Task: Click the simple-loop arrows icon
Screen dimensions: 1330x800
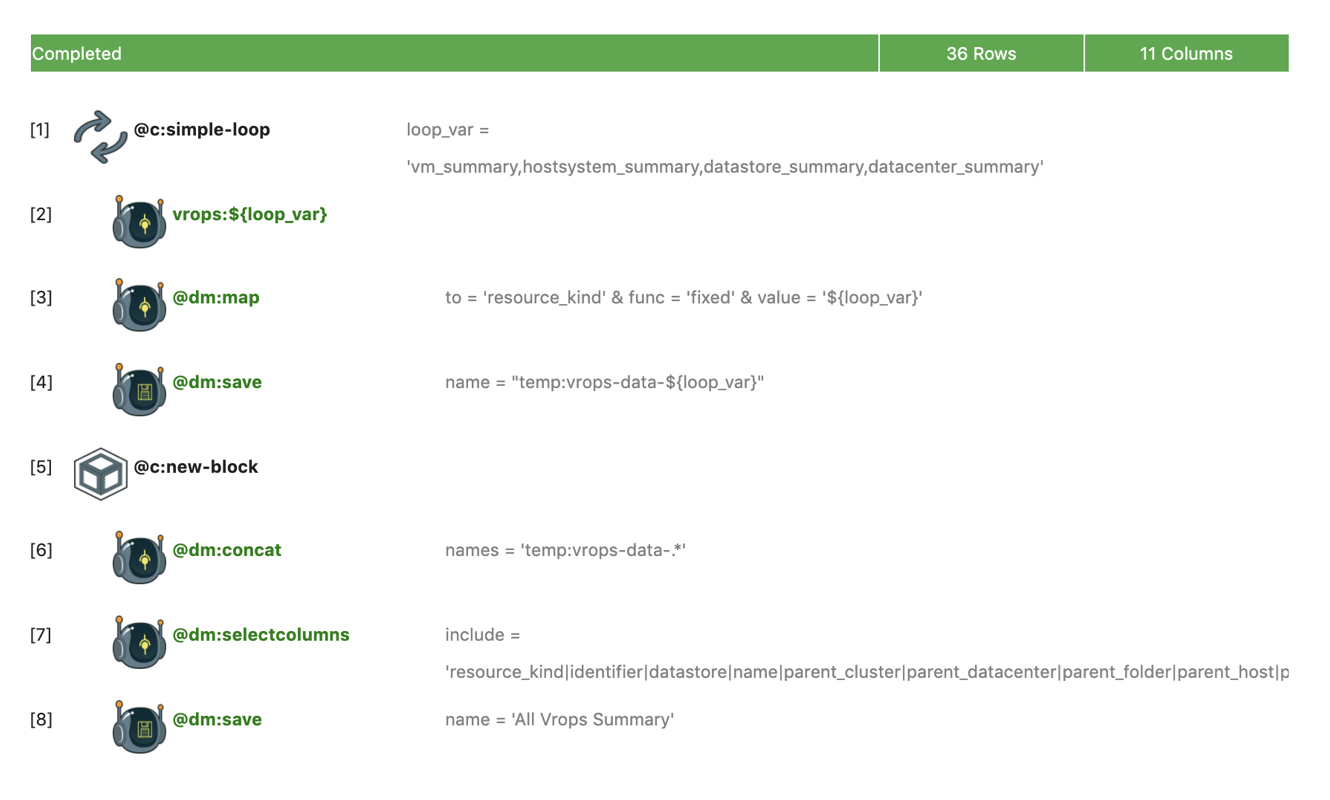Action: pos(100,136)
